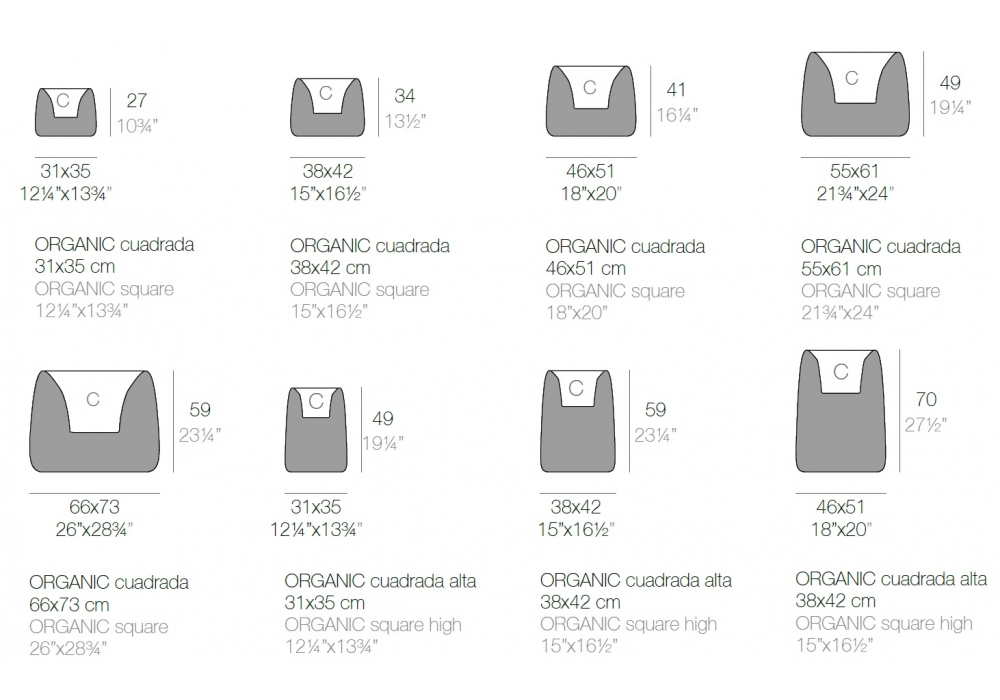This screenshot has height=700, width=1000.
Task: Click the 66x73 dimension directly under the planter
Action: (x=94, y=507)
